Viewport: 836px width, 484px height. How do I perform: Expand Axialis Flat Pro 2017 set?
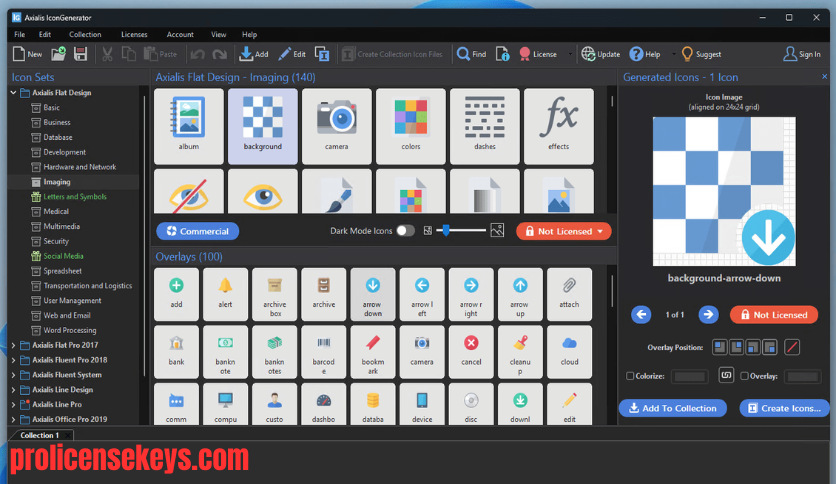13,345
